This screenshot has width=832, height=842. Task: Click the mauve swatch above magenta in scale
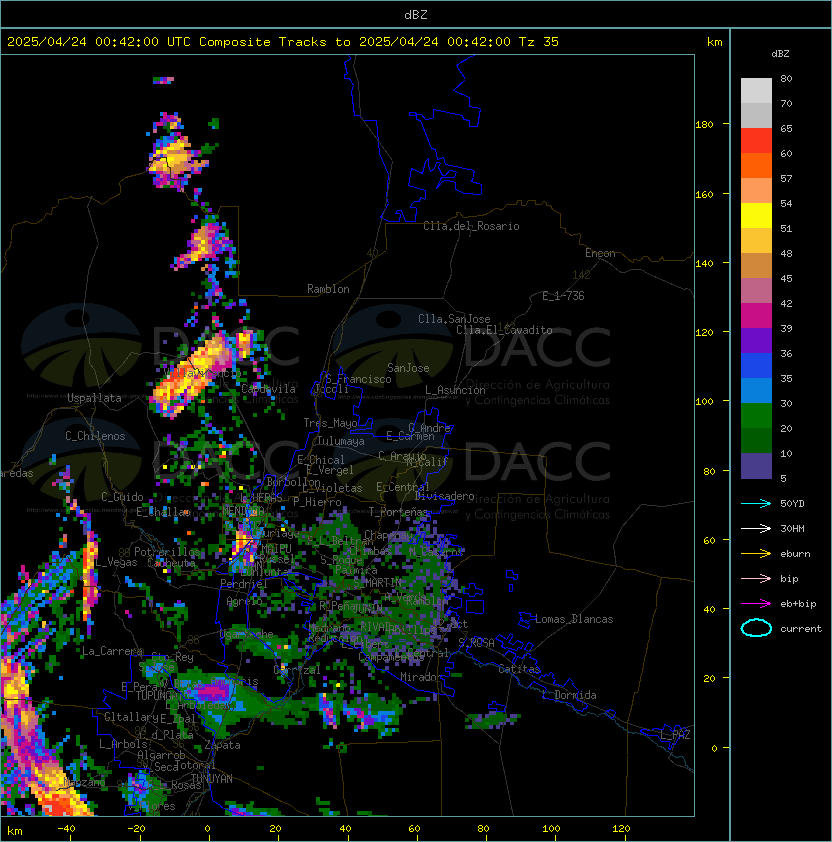coord(756,291)
